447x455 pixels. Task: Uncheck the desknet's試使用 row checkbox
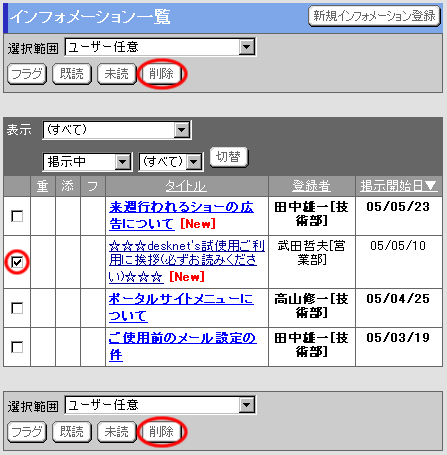(x=17, y=262)
